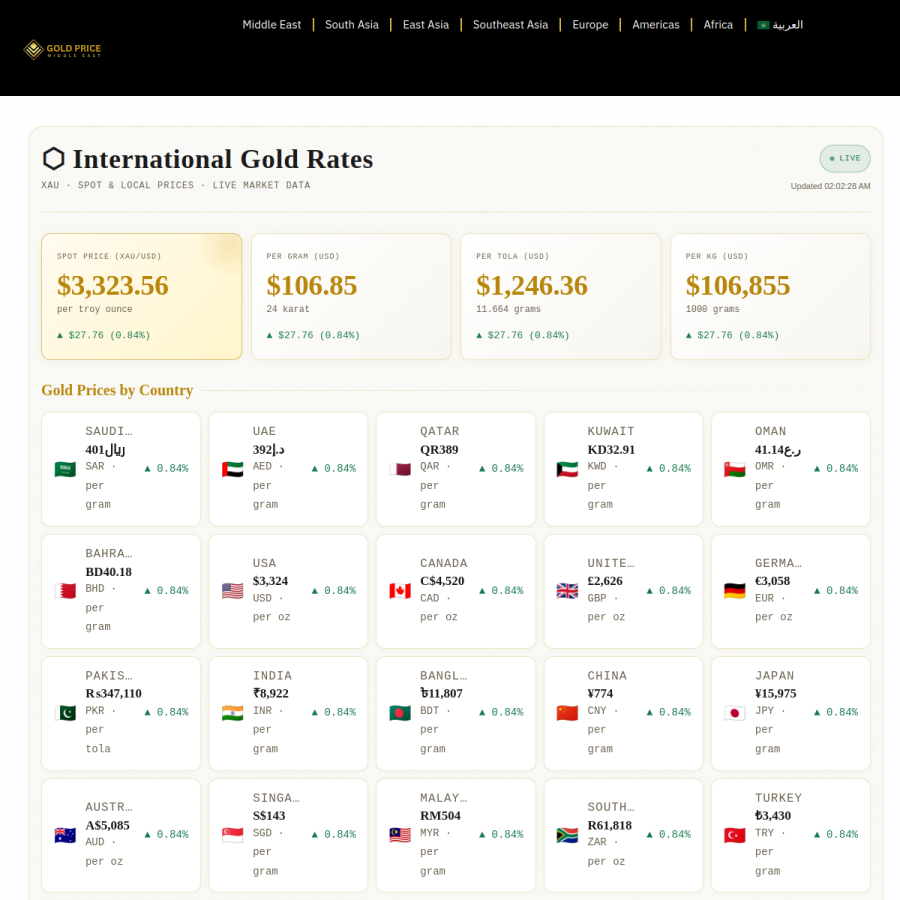Click the Rs347,110 Pakistan price
This screenshot has width=900, height=900.
pyautogui.click(x=114, y=693)
